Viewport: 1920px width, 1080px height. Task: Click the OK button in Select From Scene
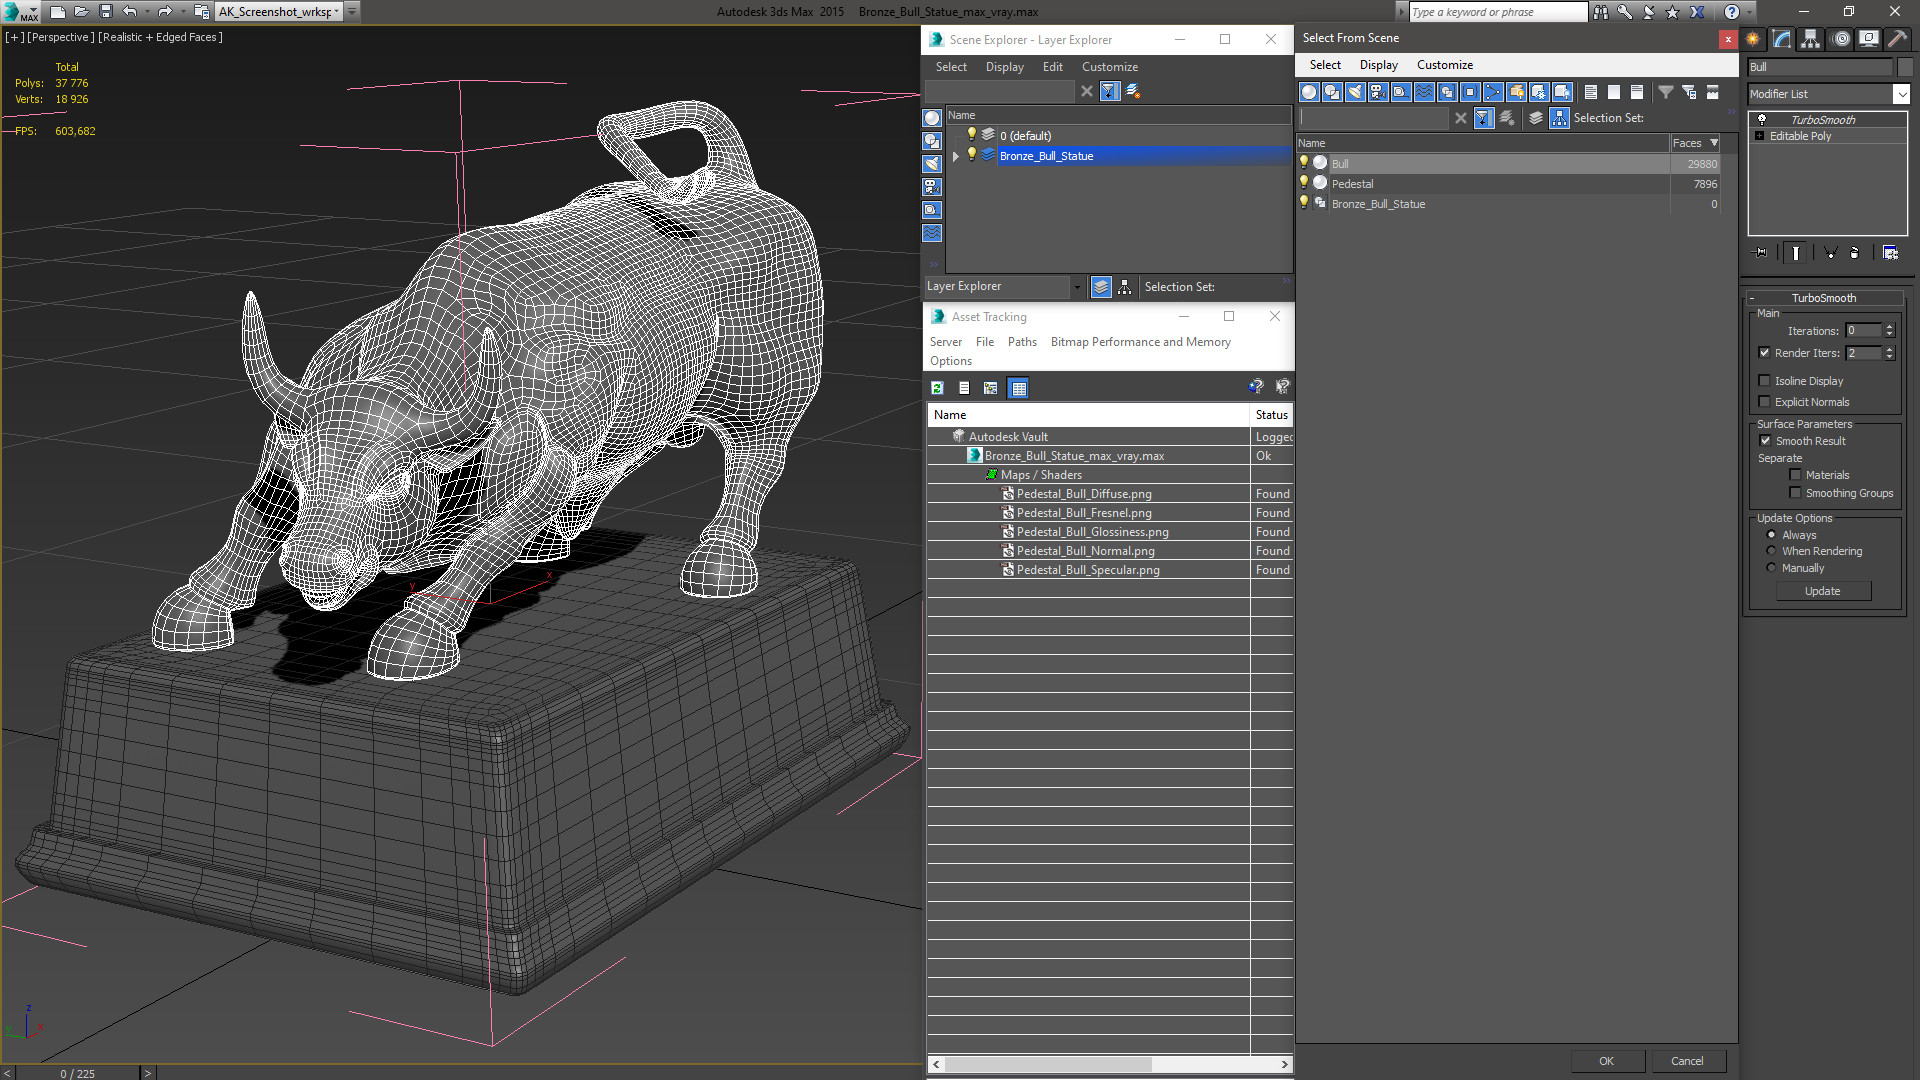coord(1606,1061)
